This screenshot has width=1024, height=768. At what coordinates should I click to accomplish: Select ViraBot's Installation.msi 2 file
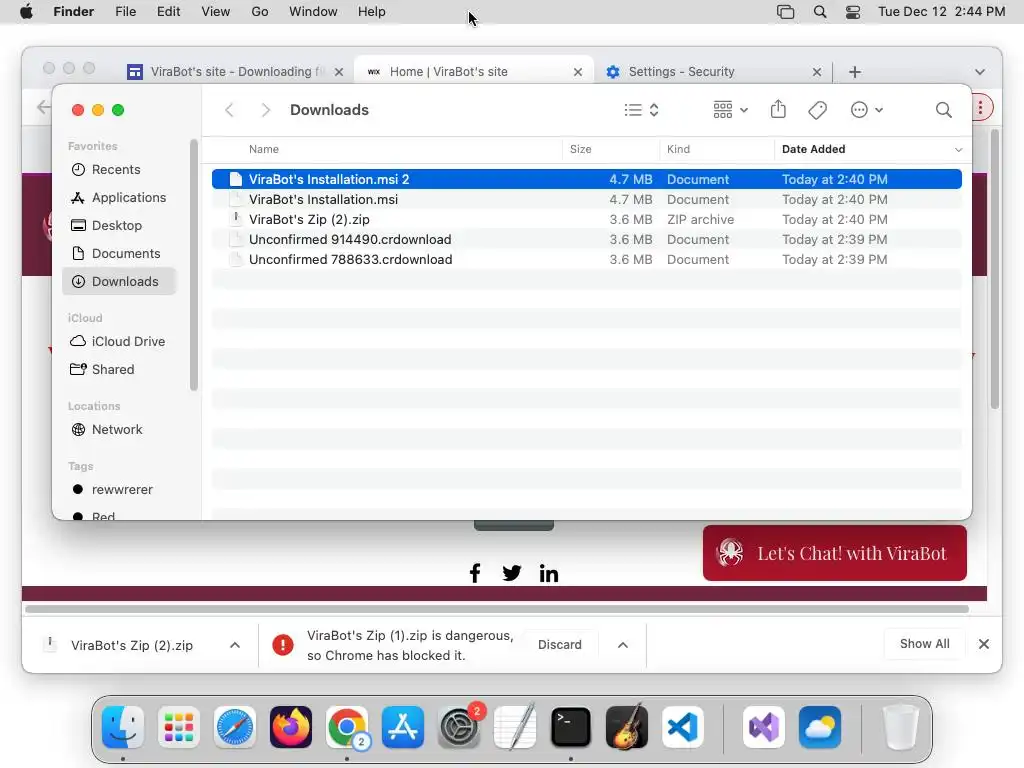click(586, 179)
